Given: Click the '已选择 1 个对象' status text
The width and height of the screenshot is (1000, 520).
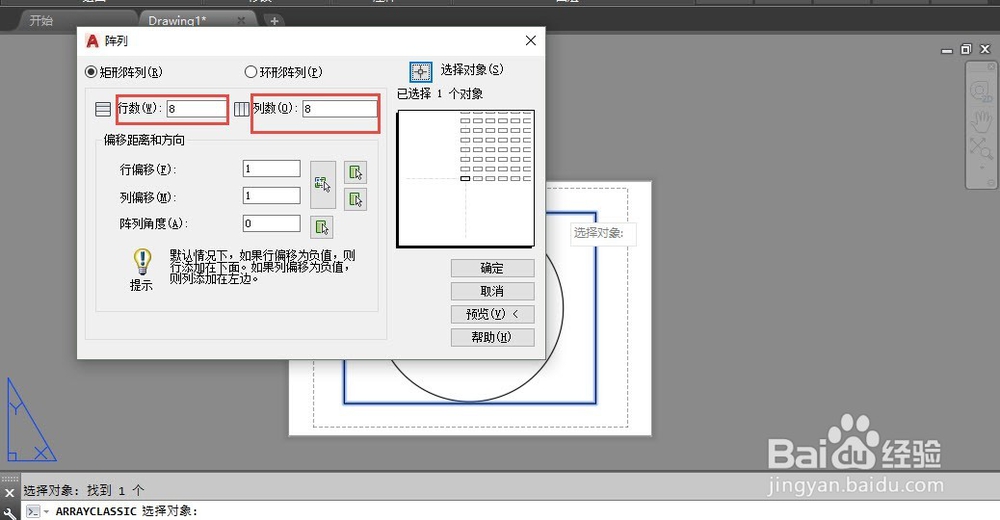Looking at the screenshot, I should pyautogui.click(x=440, y=94).
